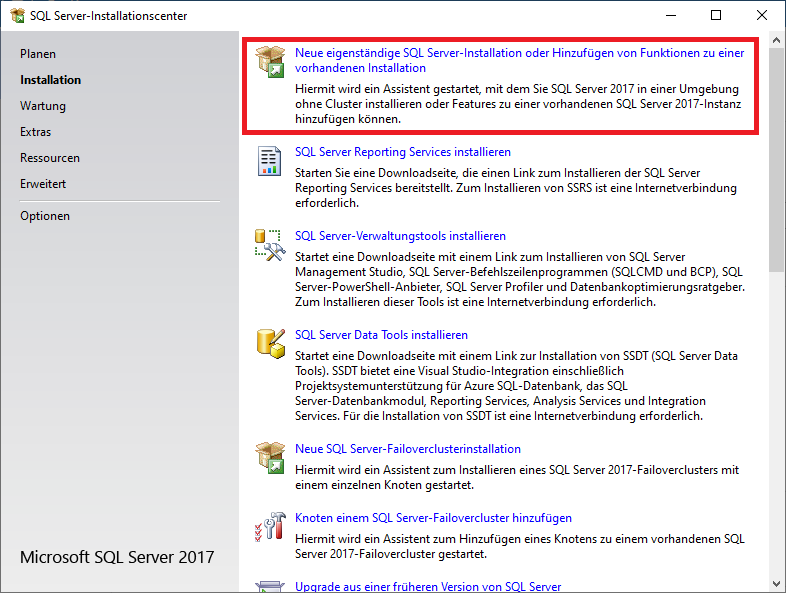Click the Failoverclusterinstallation box icon
The height and width of the screenshot is (593, 786).
click(270, 458)
